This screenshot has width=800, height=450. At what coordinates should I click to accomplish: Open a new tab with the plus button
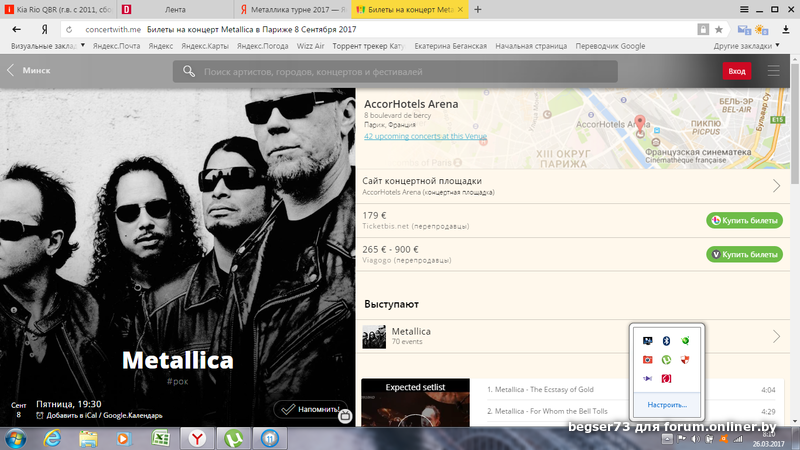click(x=478, y=9)
